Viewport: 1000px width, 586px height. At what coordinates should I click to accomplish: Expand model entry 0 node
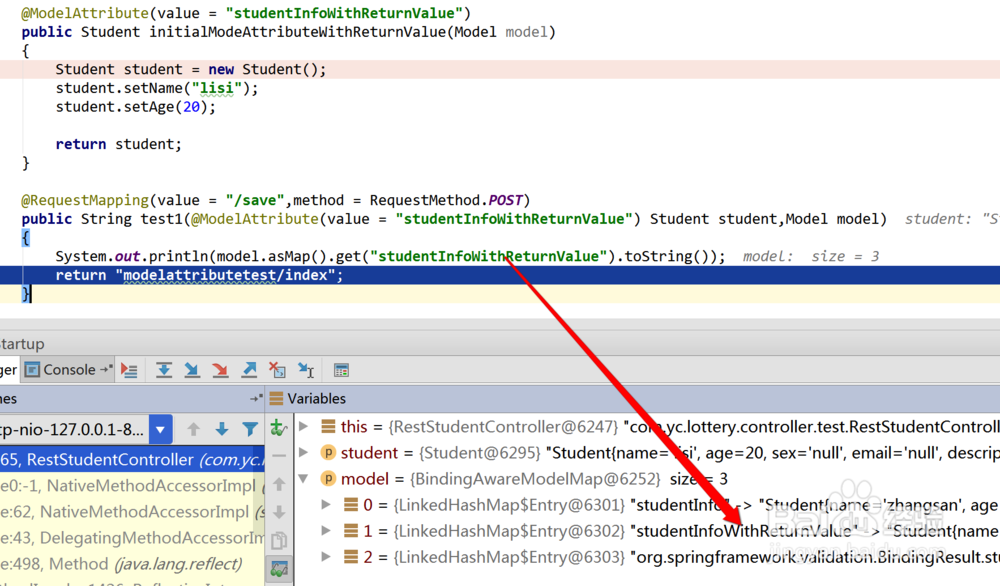326,505
